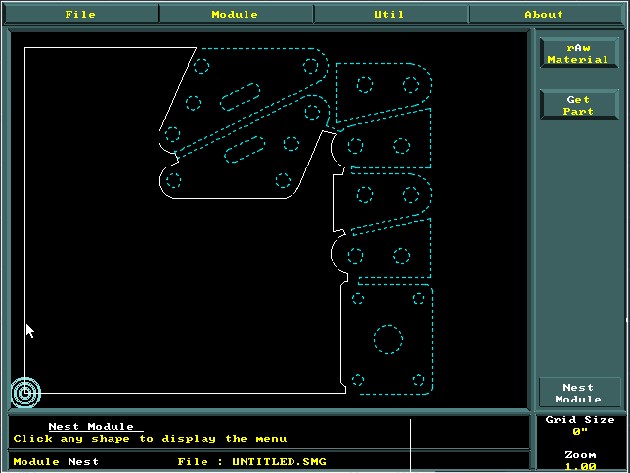
Task: Click the Get Part button
Action: coord(578,105)
